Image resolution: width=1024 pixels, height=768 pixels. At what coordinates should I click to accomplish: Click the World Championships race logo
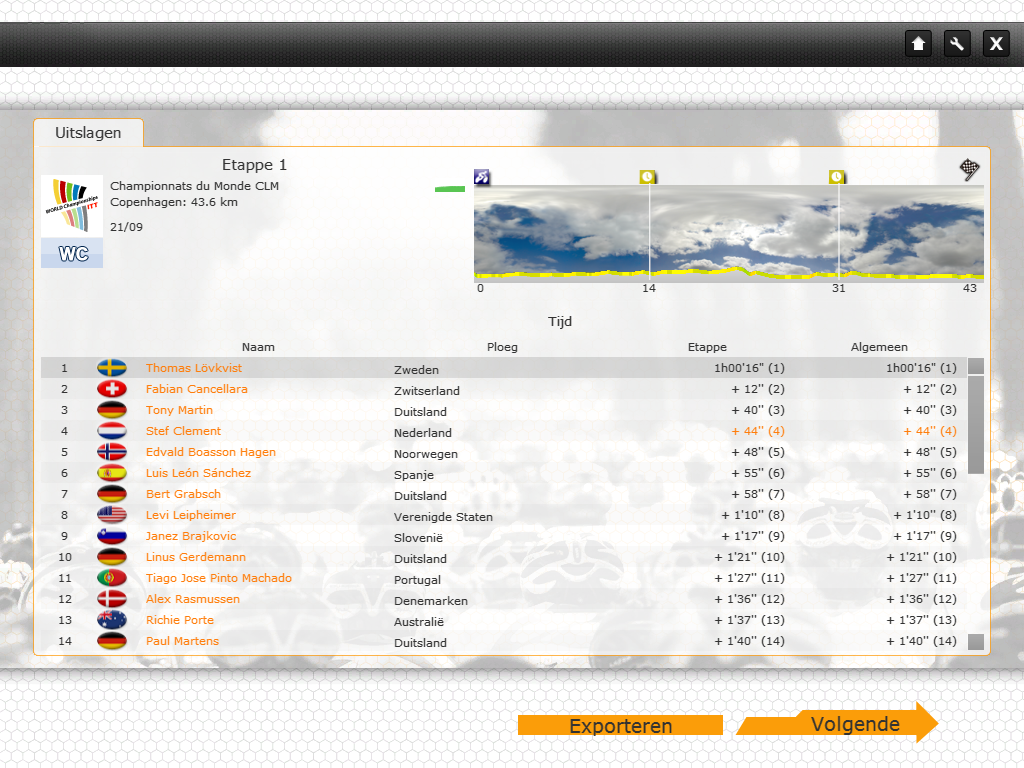(x=72, y=206)
